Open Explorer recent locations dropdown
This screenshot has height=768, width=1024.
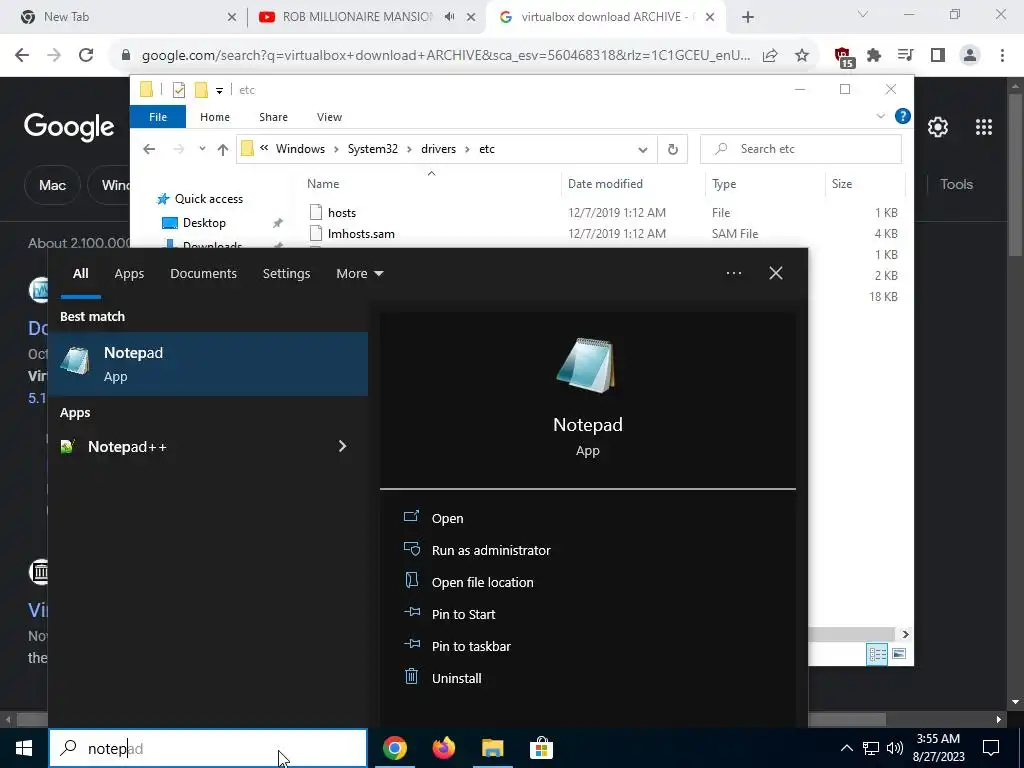point(202,149)
